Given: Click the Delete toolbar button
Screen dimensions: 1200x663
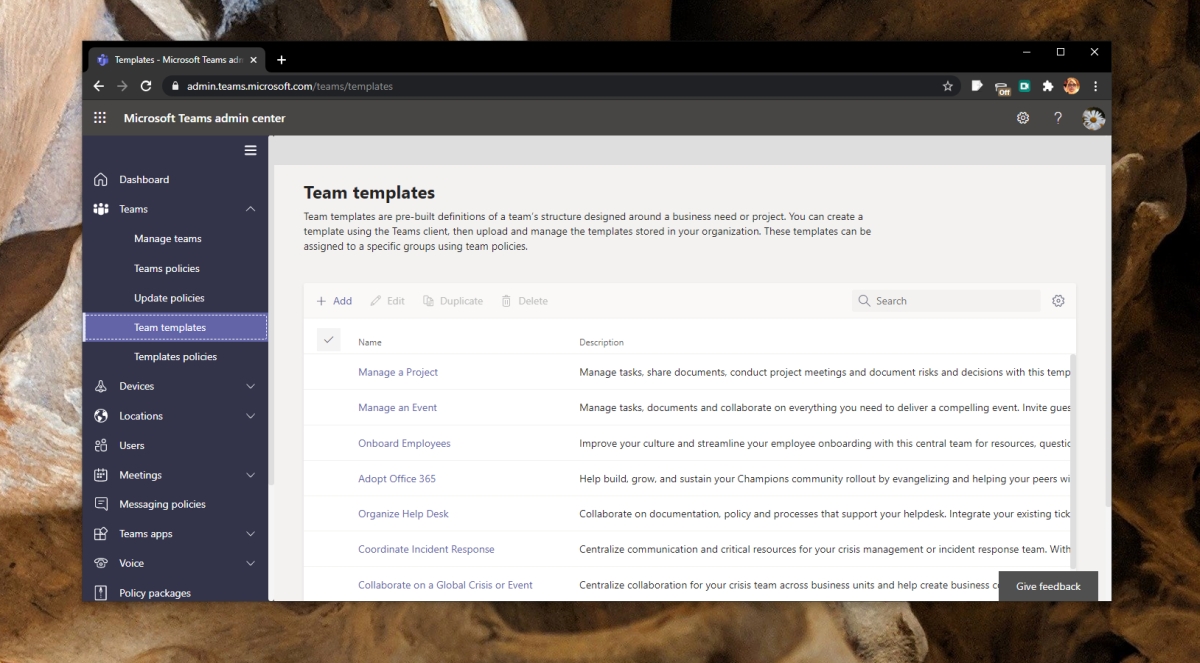Looking at the screenshot, I should tap(524, 301).
